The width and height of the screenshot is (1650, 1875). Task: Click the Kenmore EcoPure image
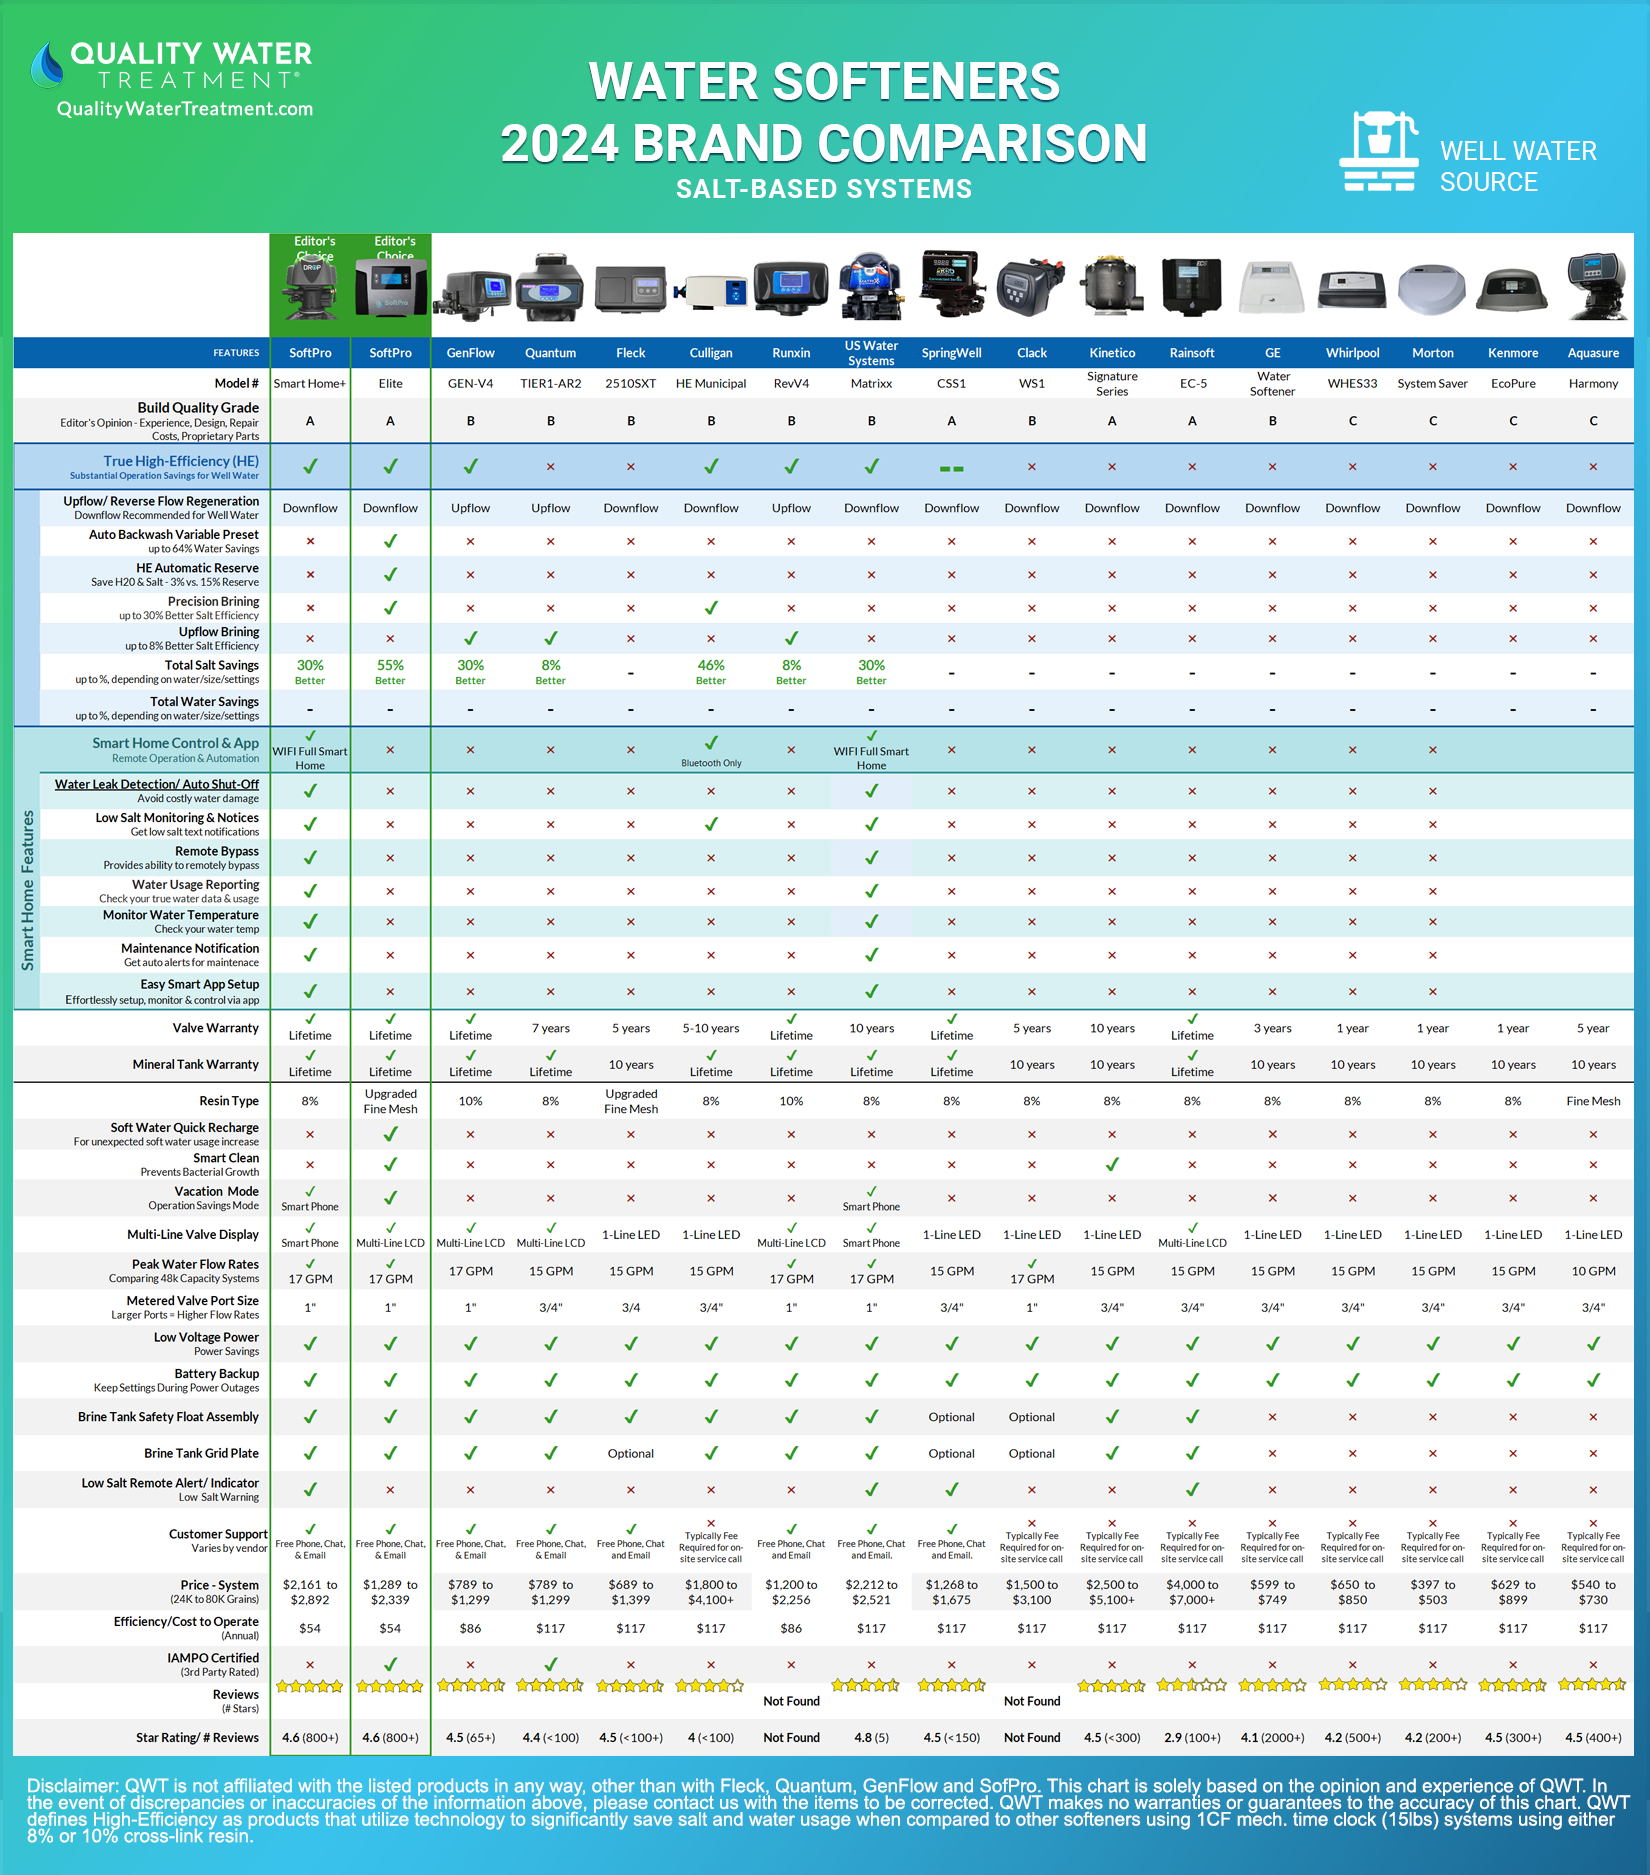point(1513,289)
